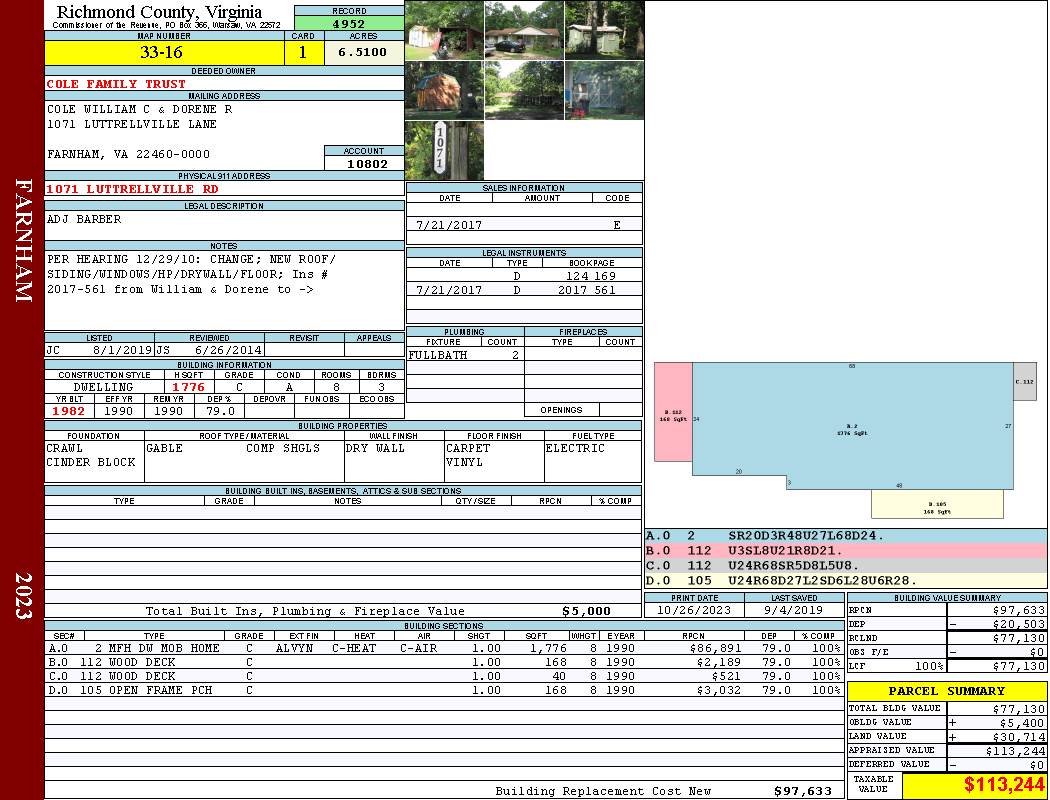The width and height of the screenshot is (1050, 800).
Task: Select the yellow D.105 porch sketch section
Action: coord(936,504)
